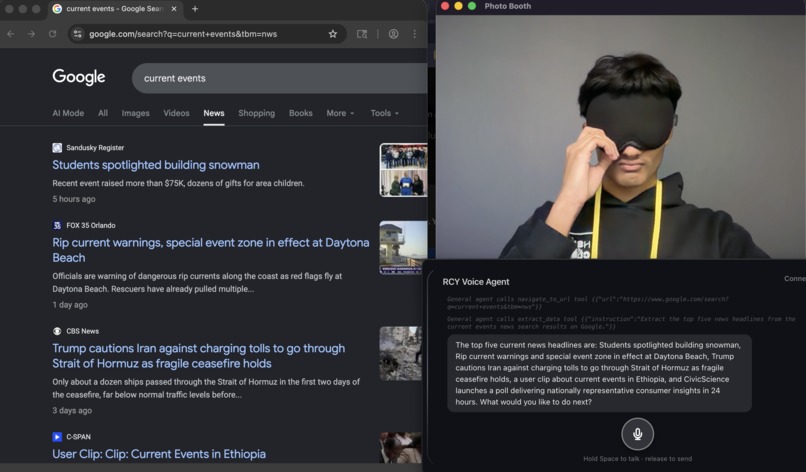Expand the More dropdown
Screen dimensions: 806x472
[x=340, y=113]
